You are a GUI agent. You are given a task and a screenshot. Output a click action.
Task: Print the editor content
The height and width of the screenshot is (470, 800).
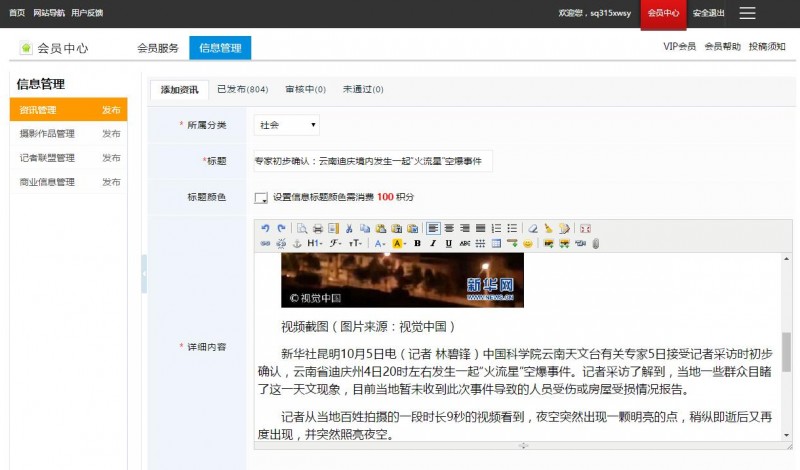(318, 228)
